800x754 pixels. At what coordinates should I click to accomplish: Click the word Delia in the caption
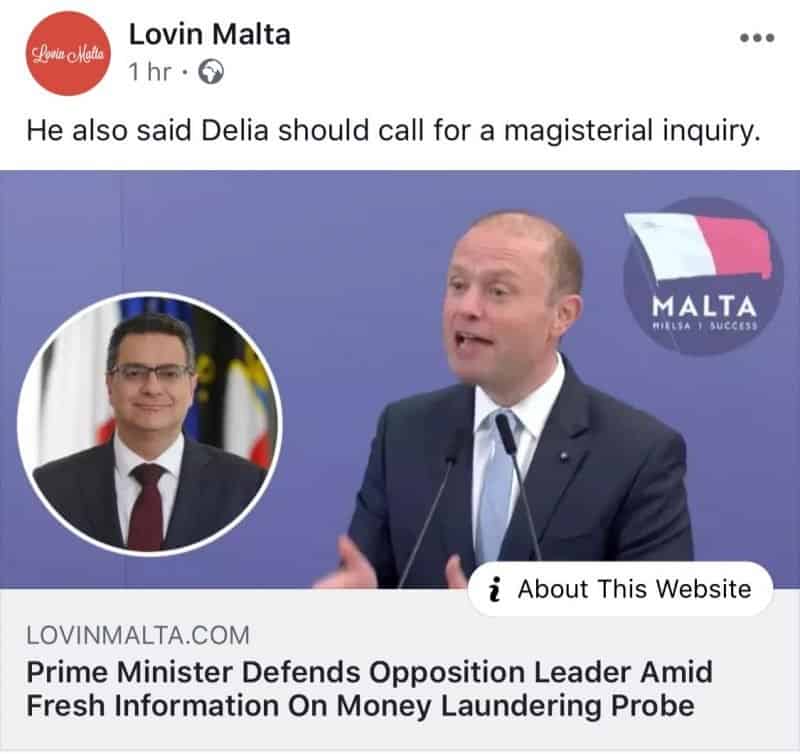click(x=235, y=130)
